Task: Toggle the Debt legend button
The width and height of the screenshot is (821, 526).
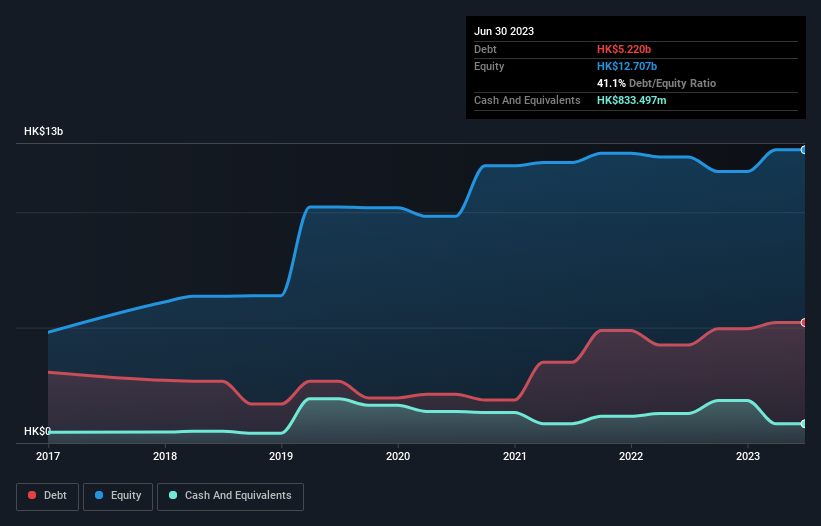Action: [x=48, y=496]
